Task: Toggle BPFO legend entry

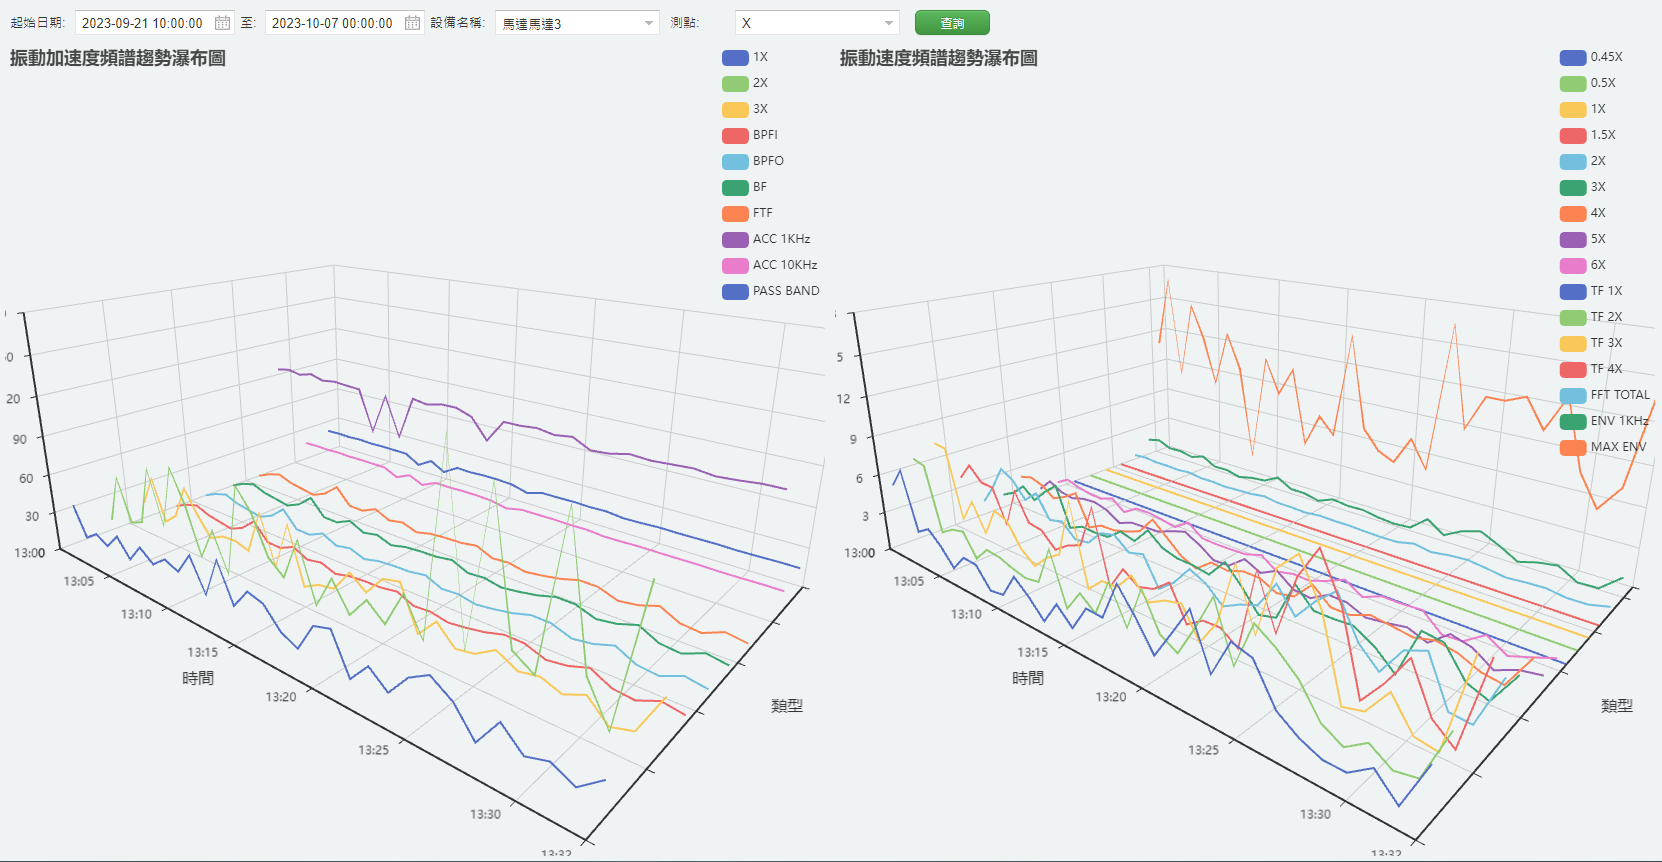Action: coord(753,161)
